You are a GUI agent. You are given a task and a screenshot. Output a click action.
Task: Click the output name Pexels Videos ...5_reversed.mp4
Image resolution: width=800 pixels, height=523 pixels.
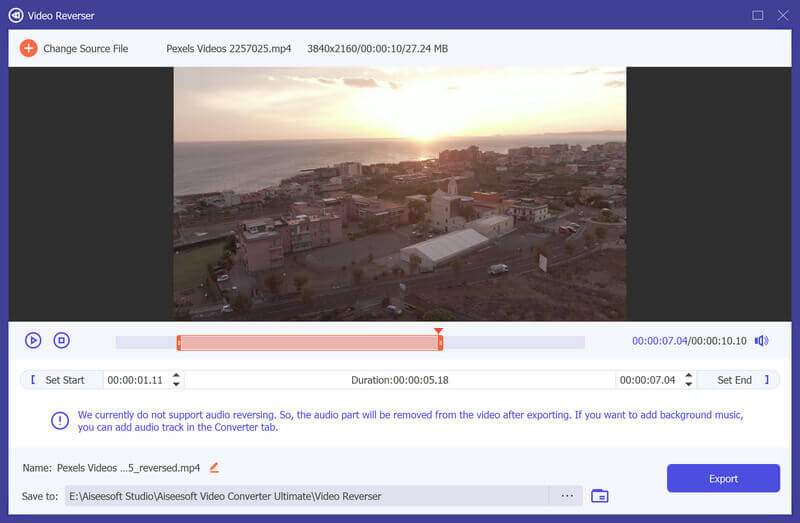point(129,468)
